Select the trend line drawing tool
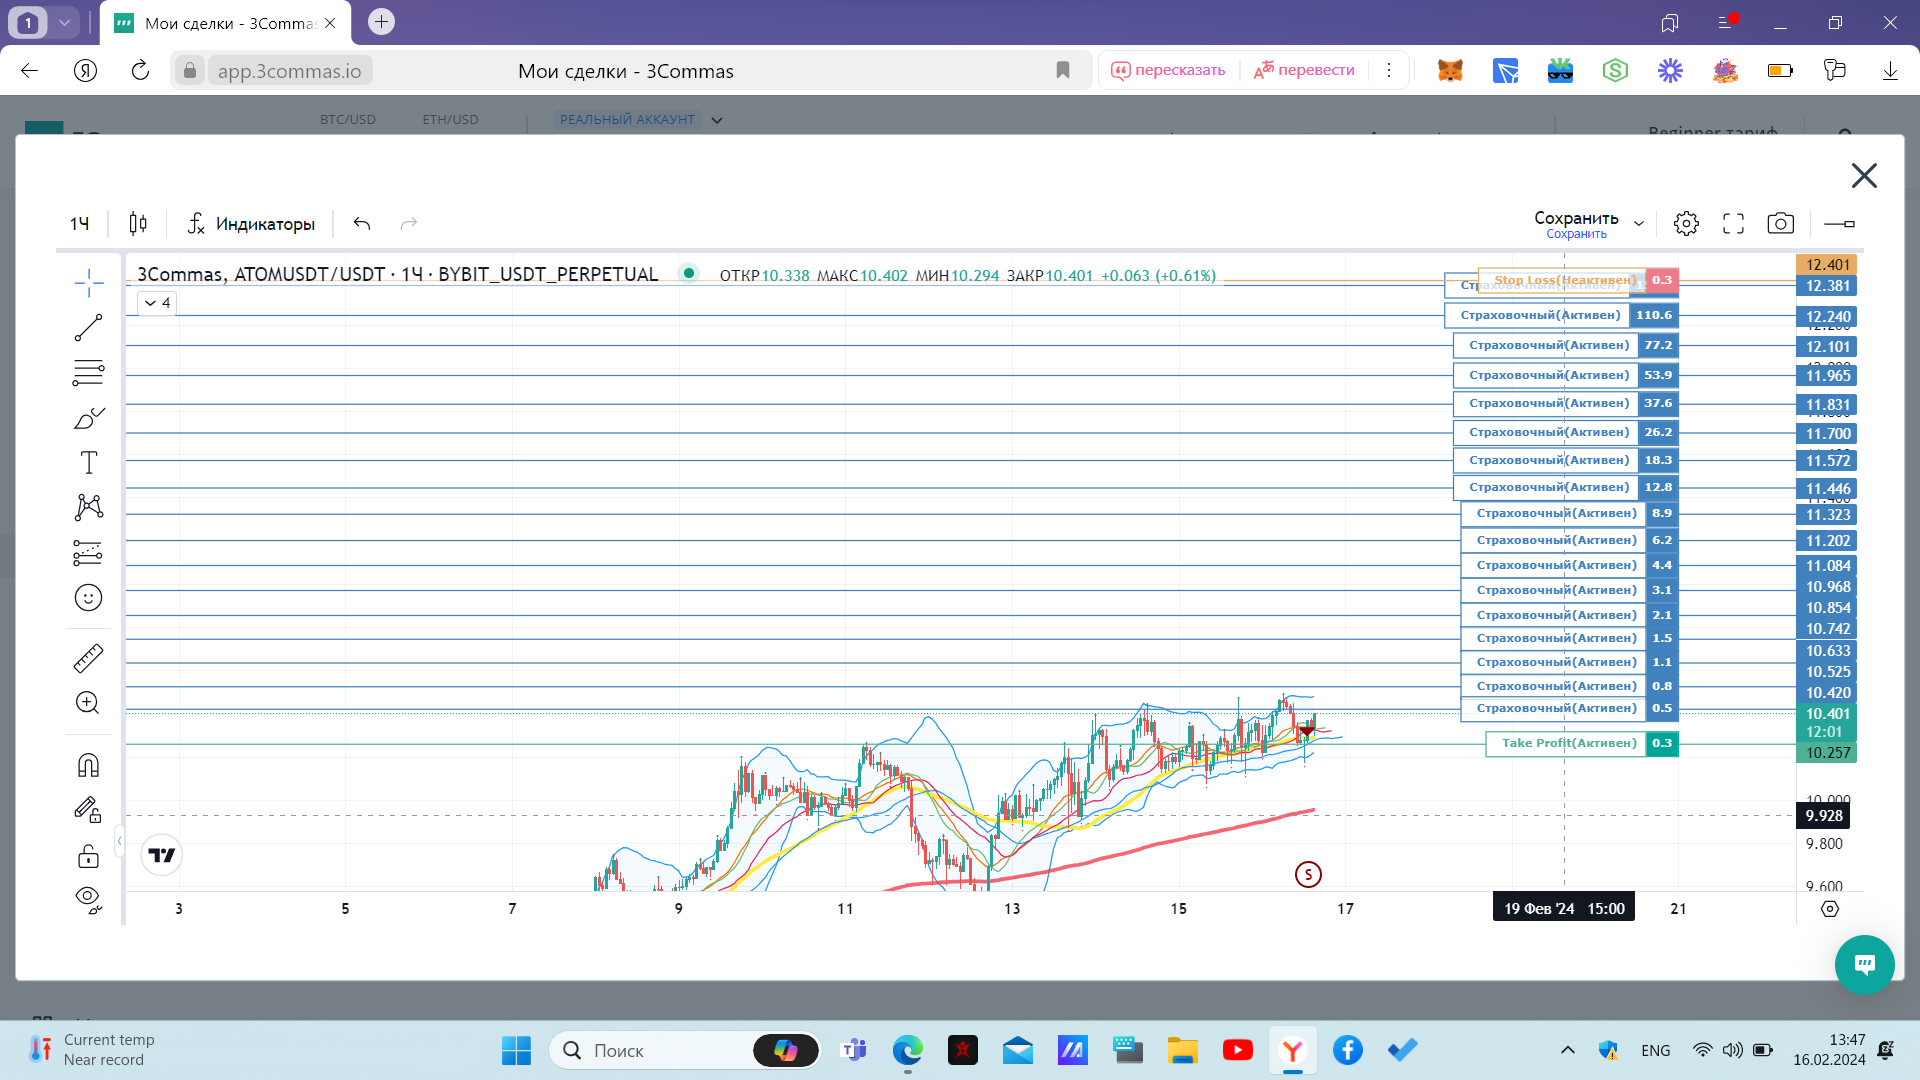The height and width of the screenshot is (1080, 1920). [x=88, y=328]
